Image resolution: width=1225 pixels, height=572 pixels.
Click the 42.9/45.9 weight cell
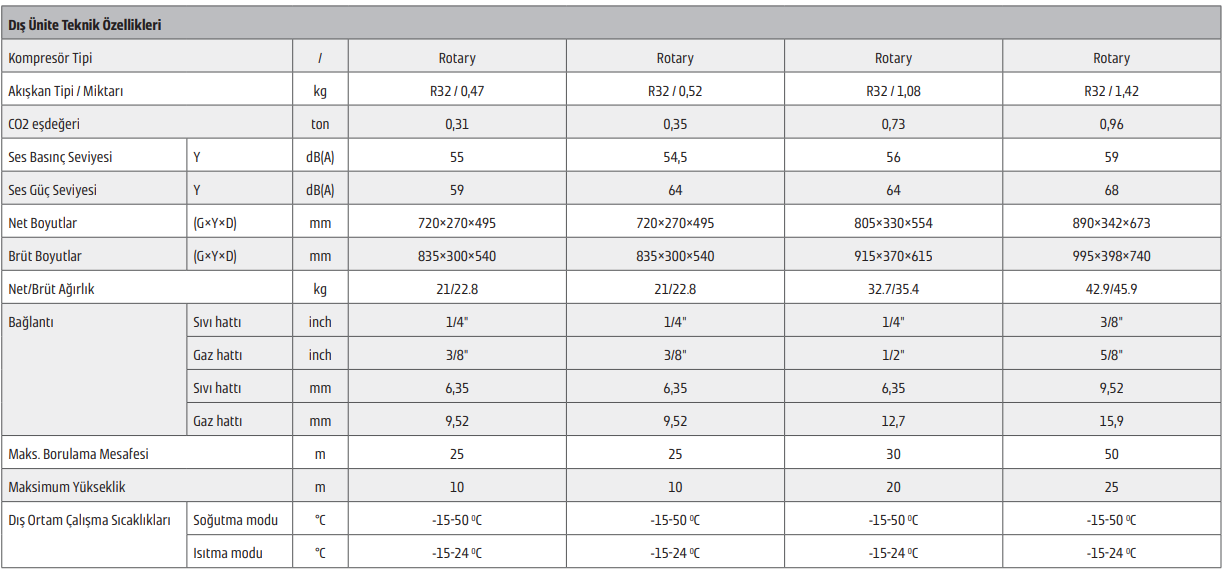(x=1111, y=289)
